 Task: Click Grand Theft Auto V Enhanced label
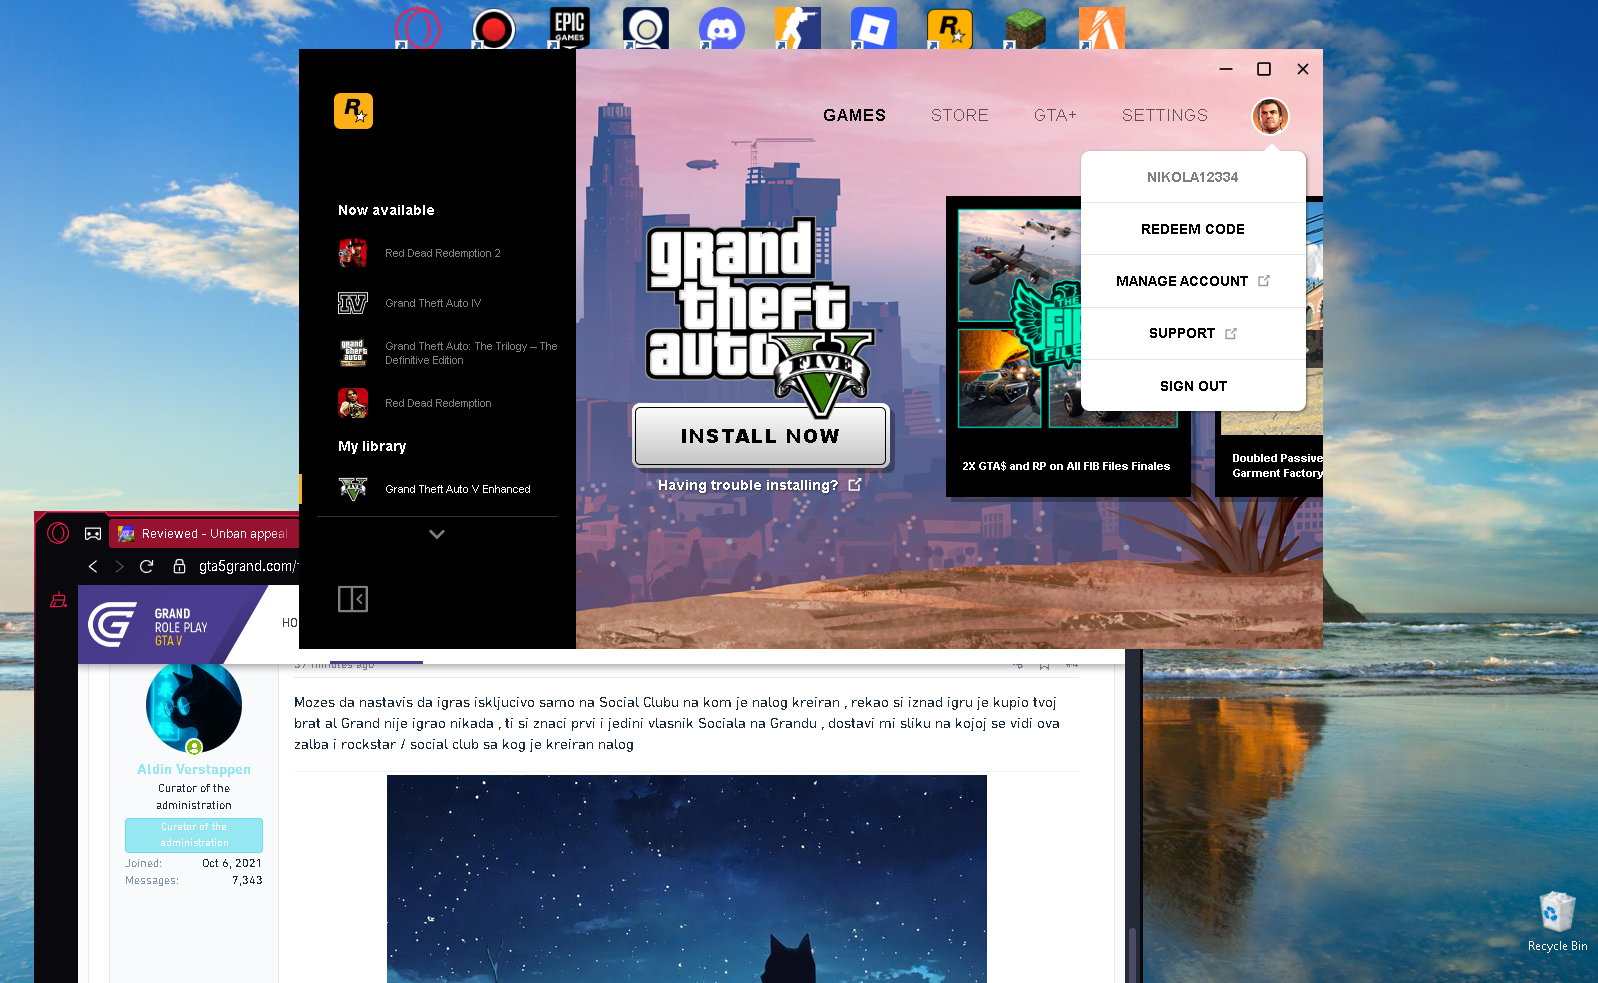pos(458,489)
